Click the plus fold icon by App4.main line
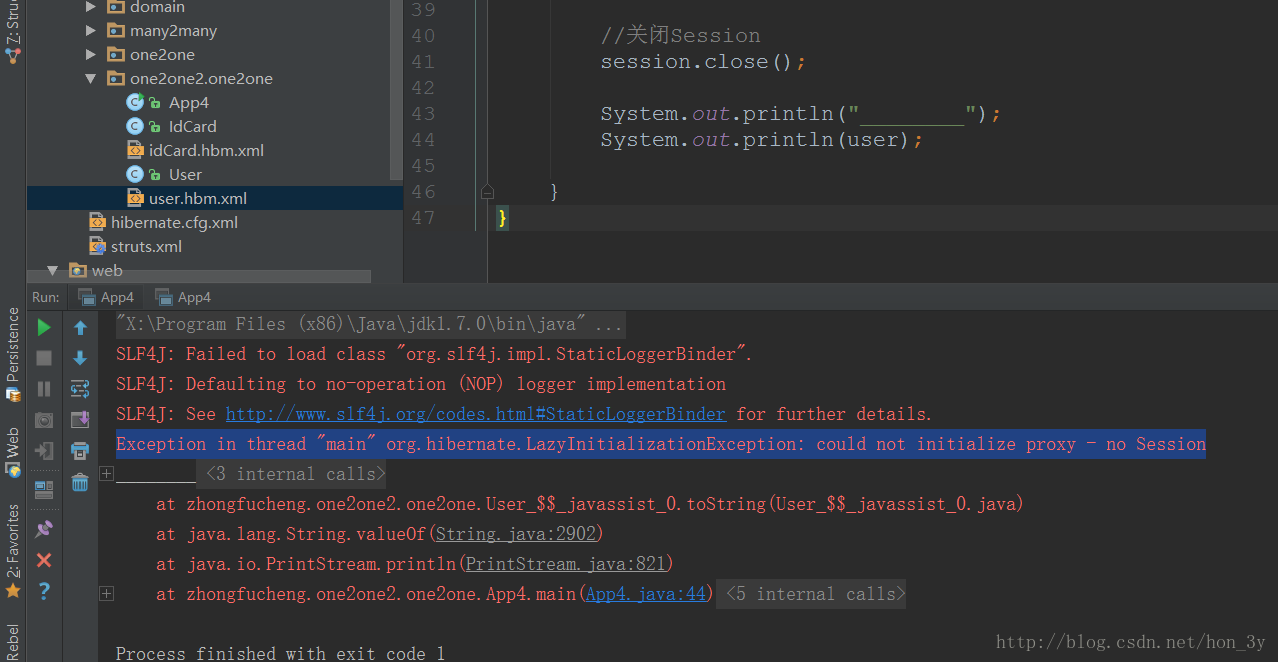 107,594
